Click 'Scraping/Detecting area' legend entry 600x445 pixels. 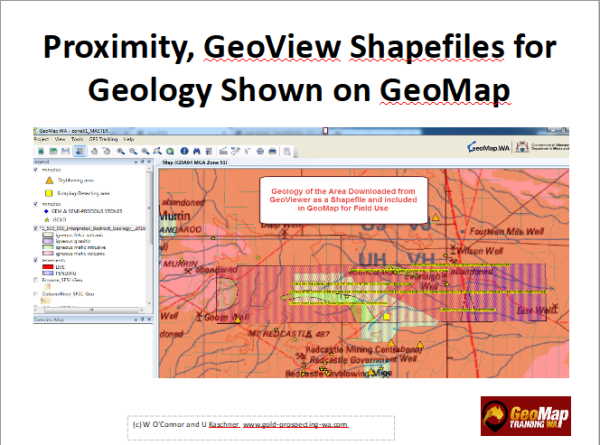tap(83, 193)
